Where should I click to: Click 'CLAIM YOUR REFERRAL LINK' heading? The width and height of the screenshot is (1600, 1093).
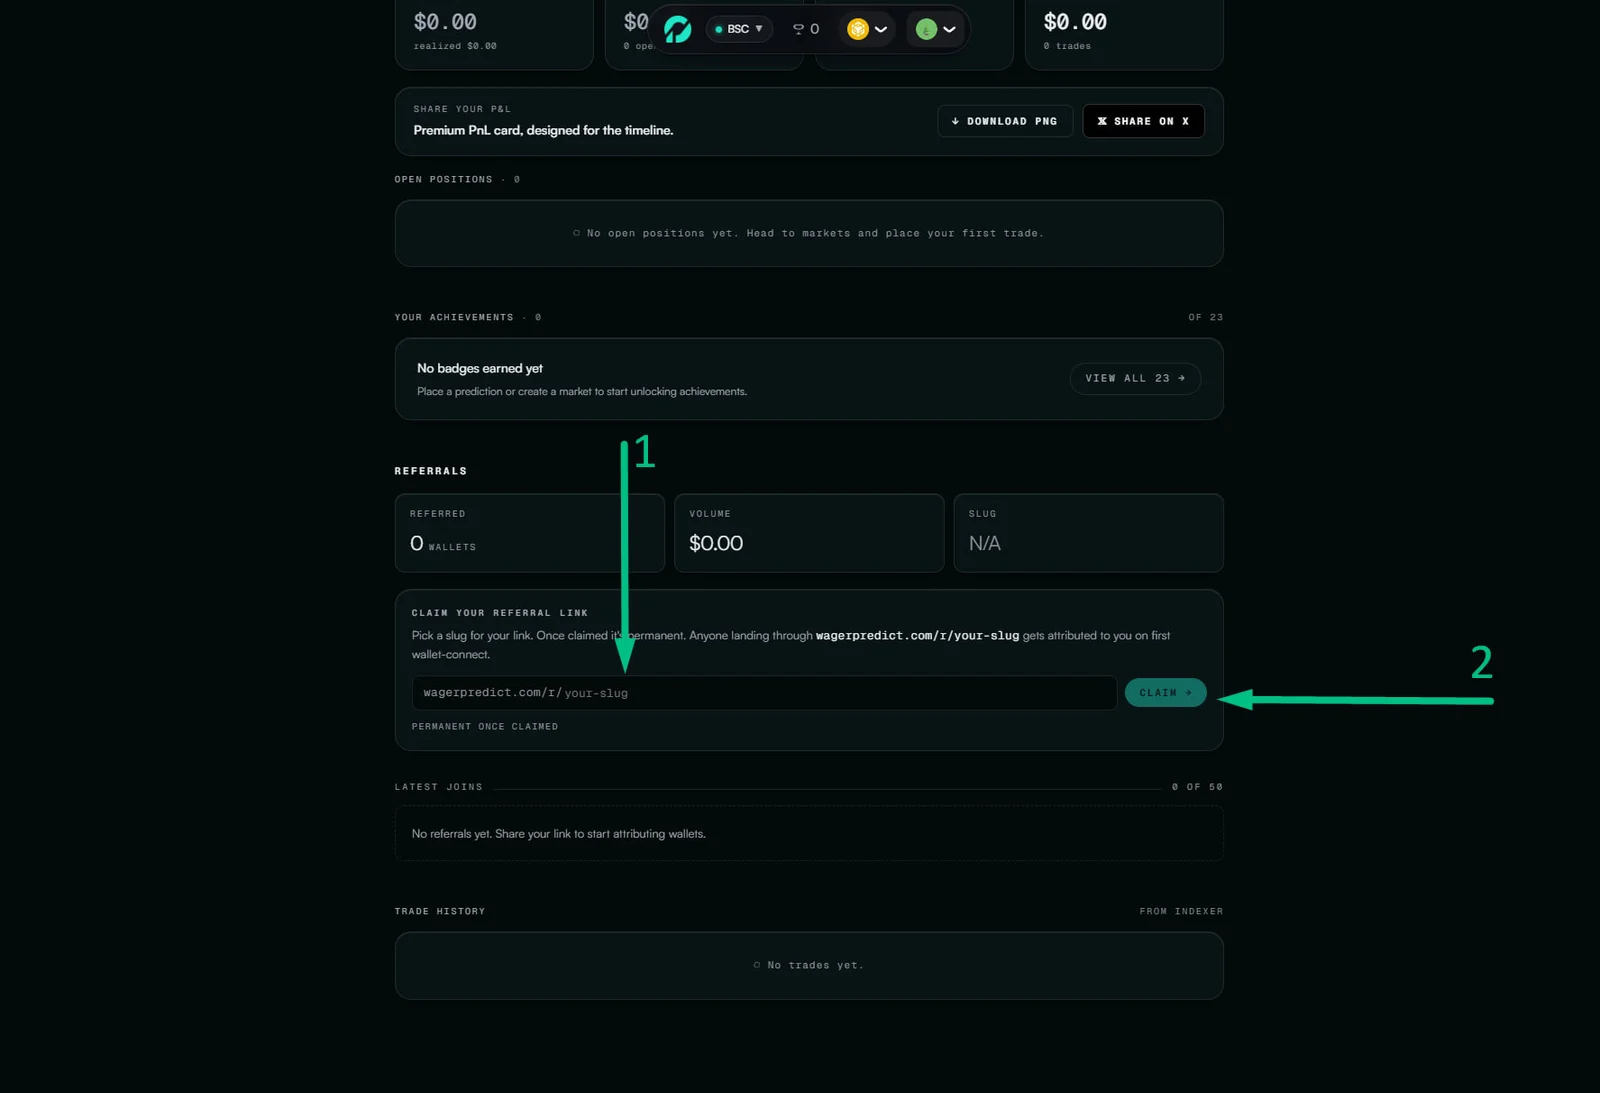(x=500, y=612)
